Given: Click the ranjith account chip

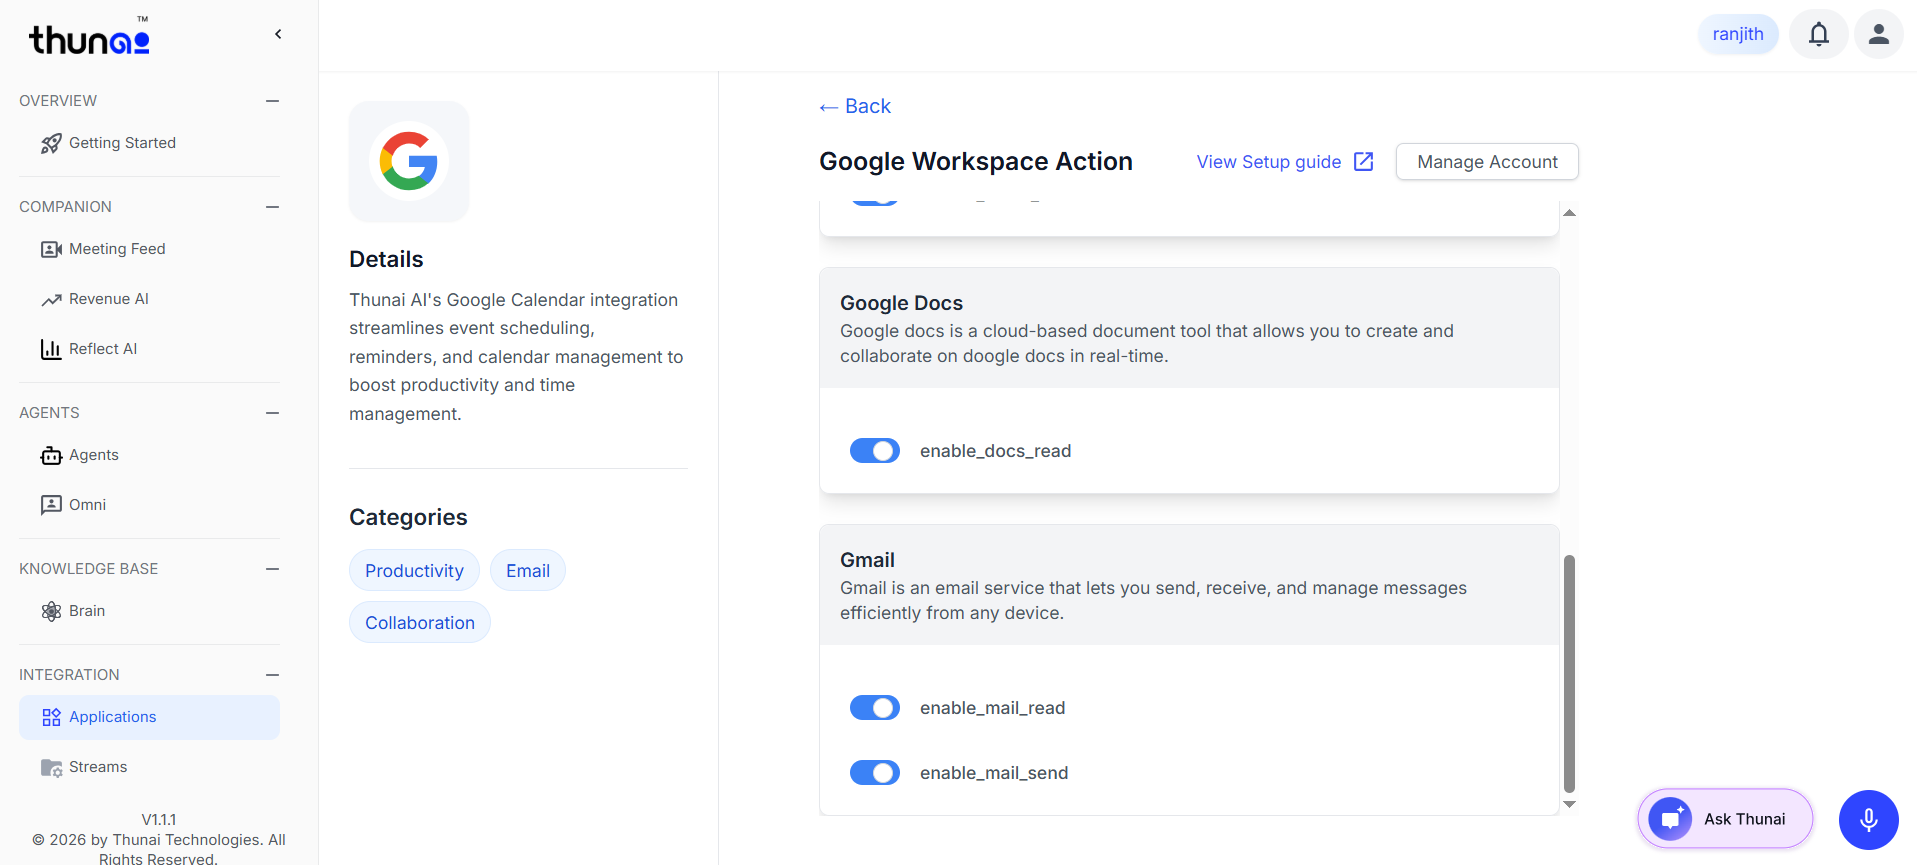Looking at the screenshot, I should (1738, 34).
